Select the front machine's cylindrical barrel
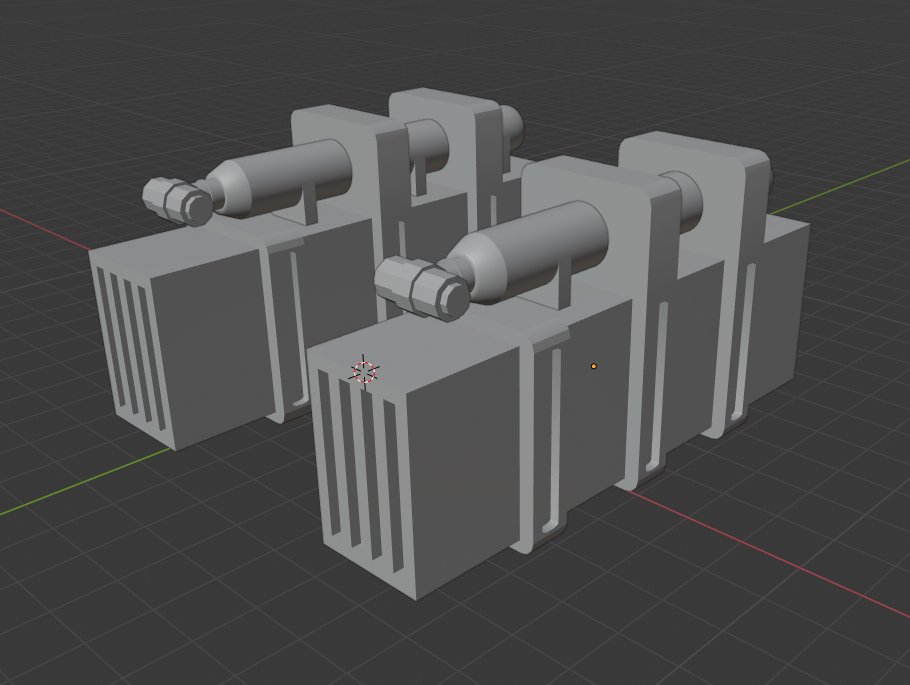The width and height of the screenshot is (910, 685). [529, 253]
